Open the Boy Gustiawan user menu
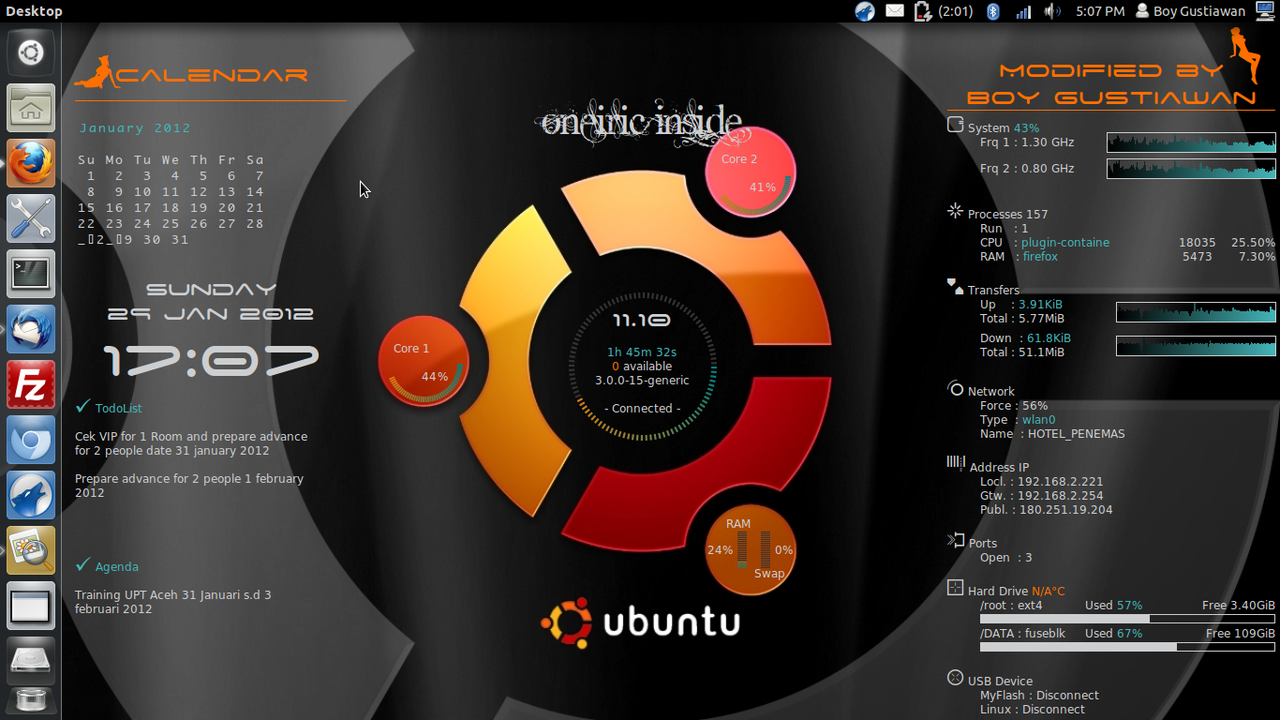Screen dimensions: 1280x720 coord(1190,11)
